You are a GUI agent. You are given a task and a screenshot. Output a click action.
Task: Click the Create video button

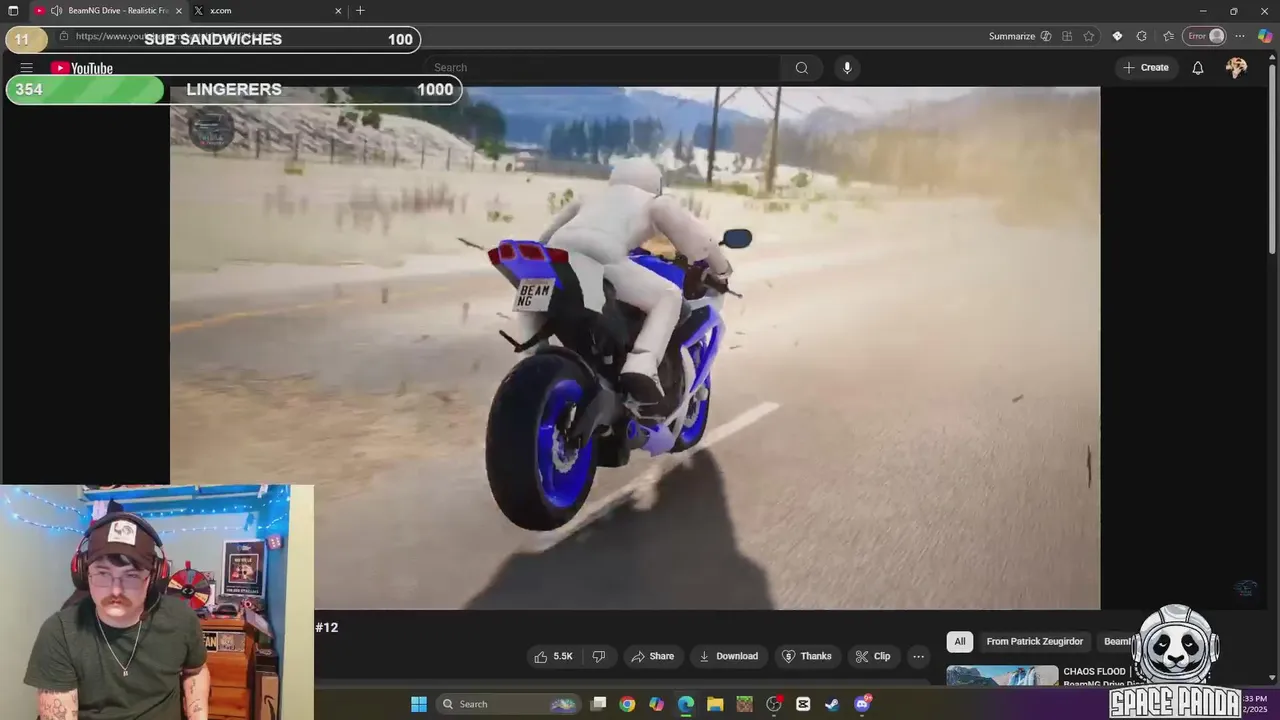(x=1146, y=68)
